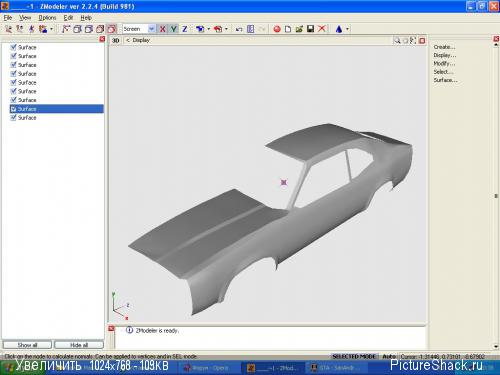The image size is (500, 375).
Task: Click the SELECTED MODE status indicator
Action: 354,356
